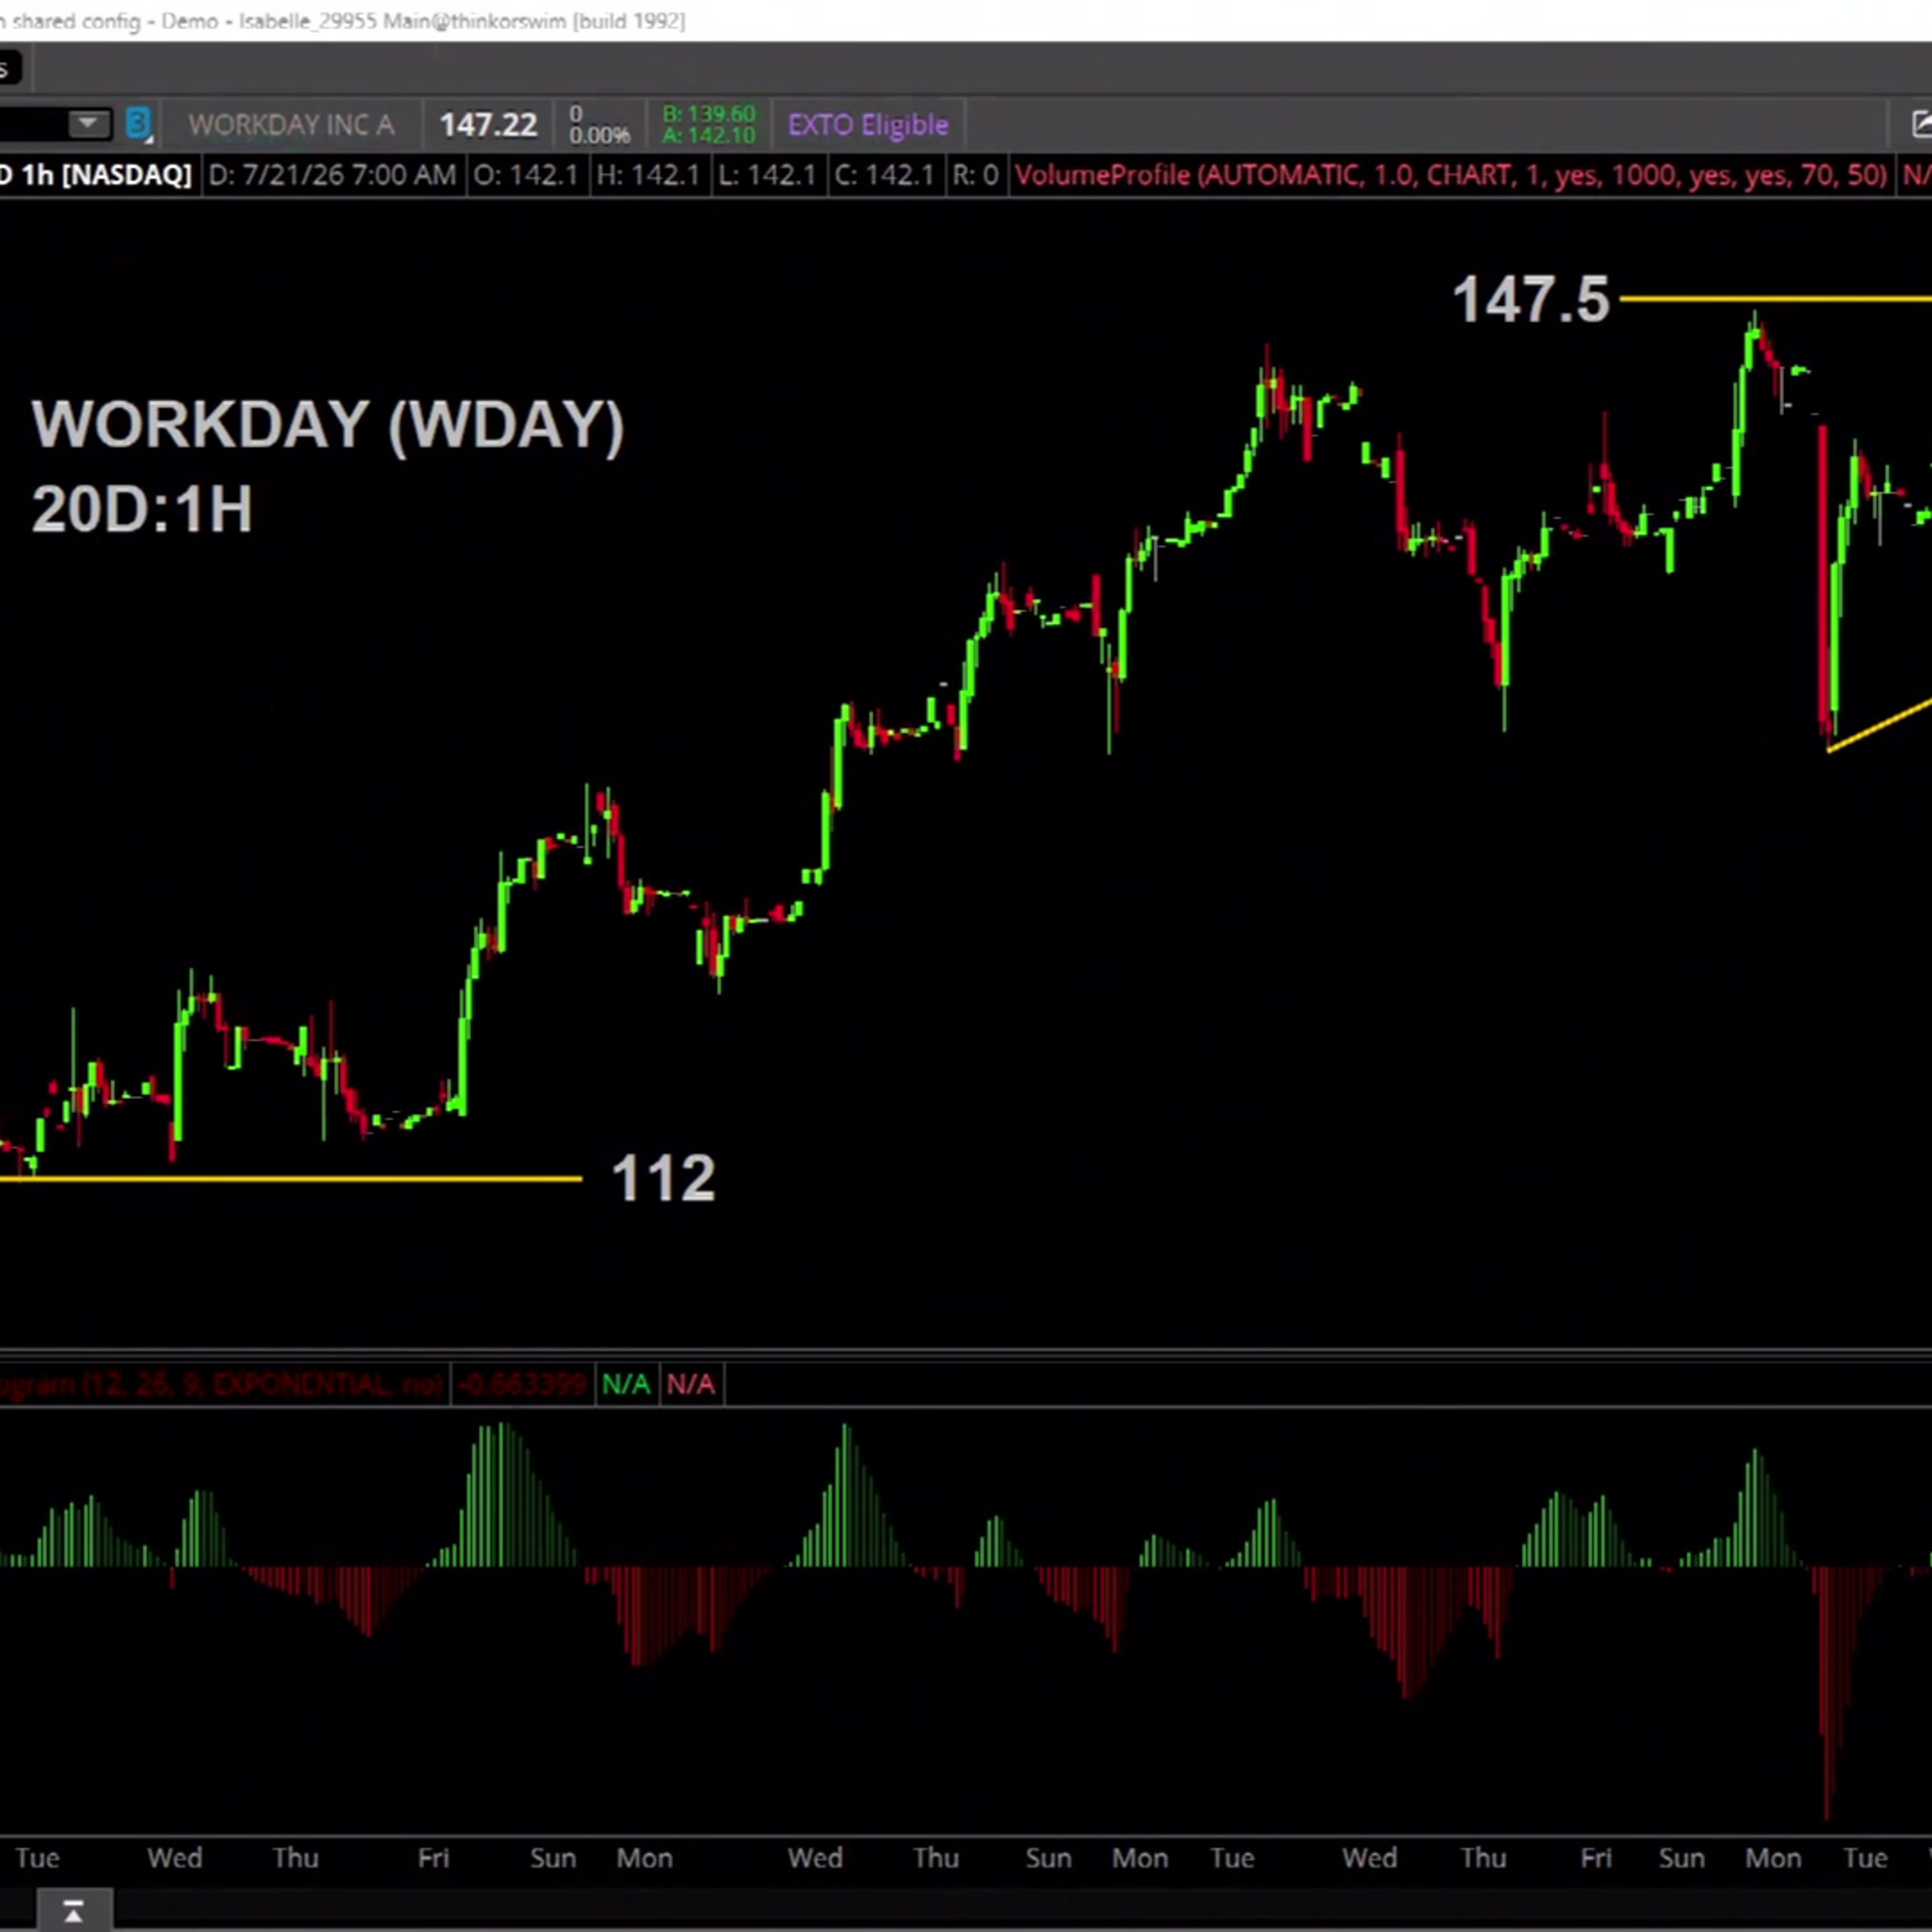
Task: Click the yellow 147.5 horizontal resistance line
Action: coord(1775,298)
